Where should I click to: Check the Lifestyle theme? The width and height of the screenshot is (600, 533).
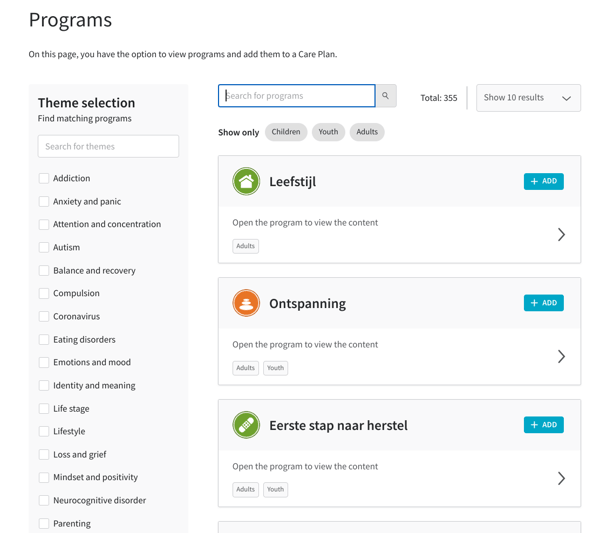[44, 432]
